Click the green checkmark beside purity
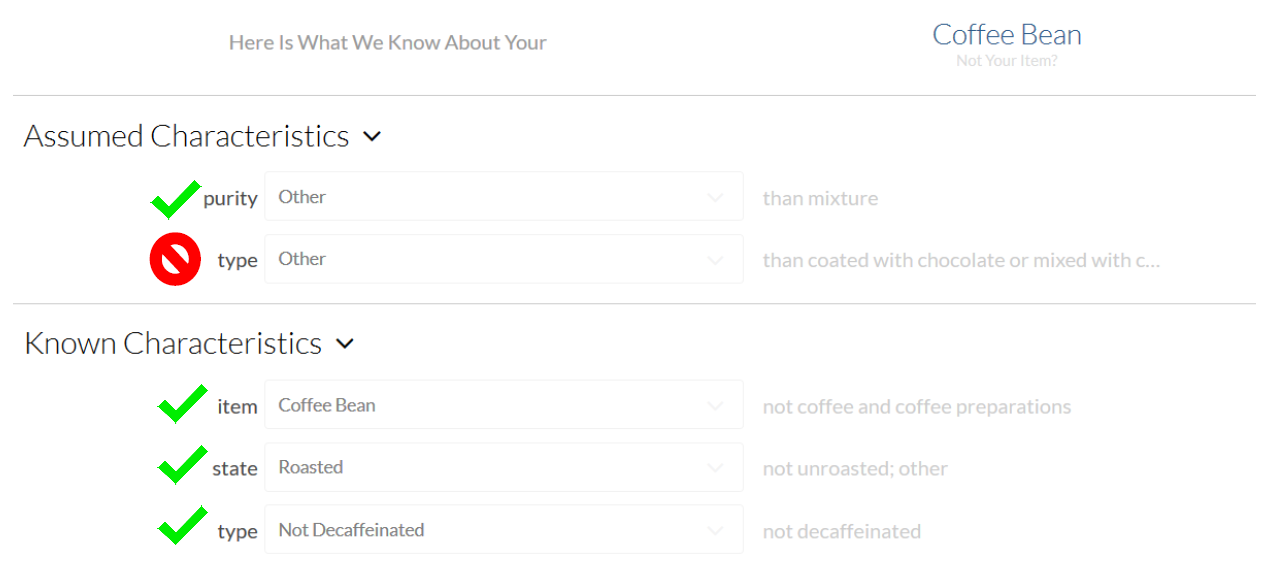The height and width of the screenshot is (586, 1277). pos(175,198)
